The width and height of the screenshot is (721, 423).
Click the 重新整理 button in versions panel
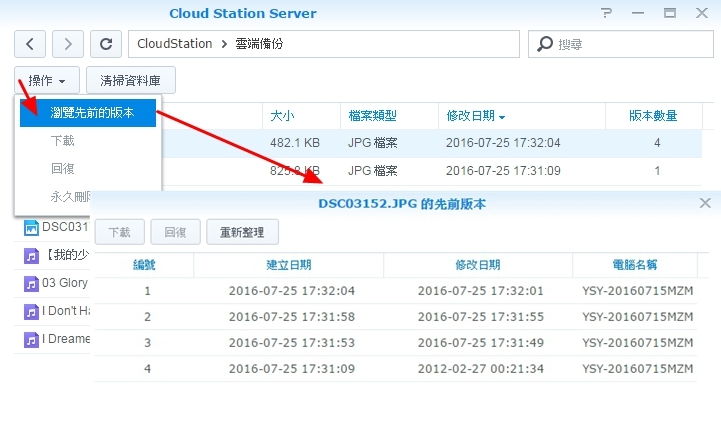click(x=243, y=232)
